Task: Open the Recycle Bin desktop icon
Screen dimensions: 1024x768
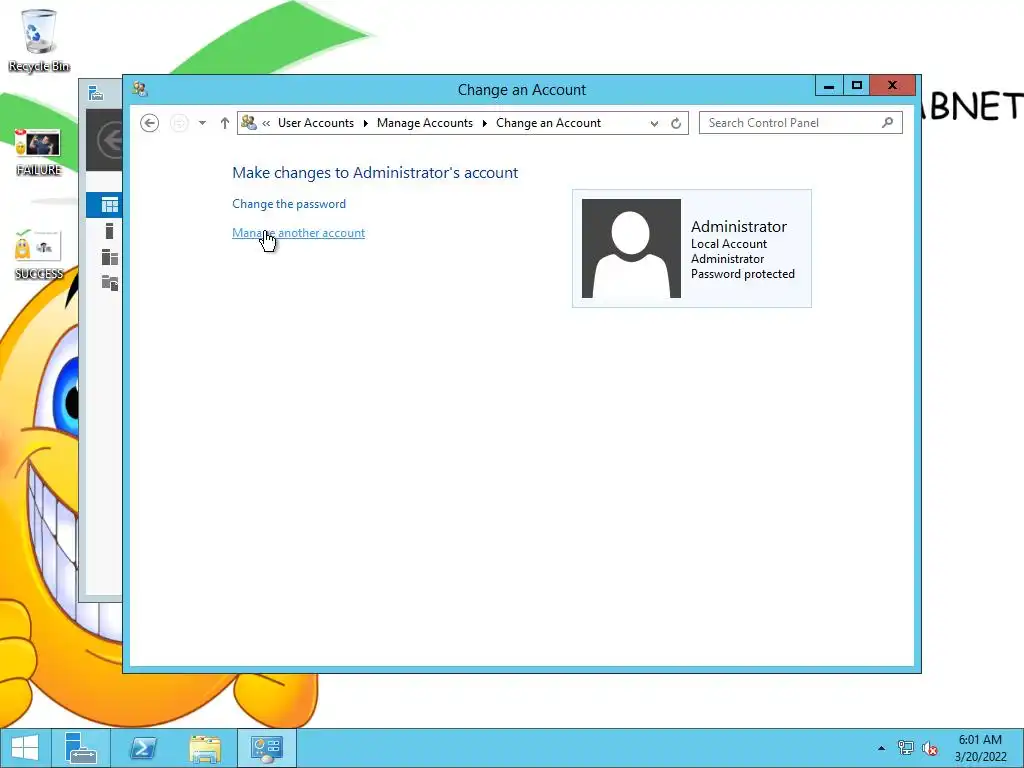Action: coord(39,40)
